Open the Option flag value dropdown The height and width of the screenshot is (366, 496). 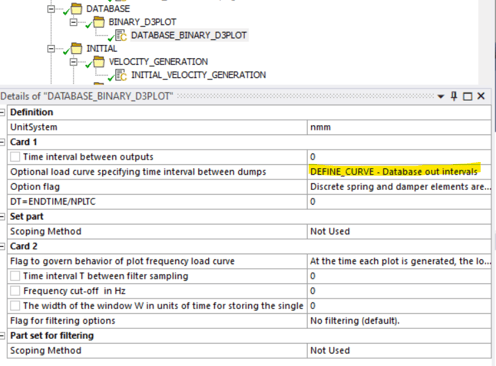point(399,187)
